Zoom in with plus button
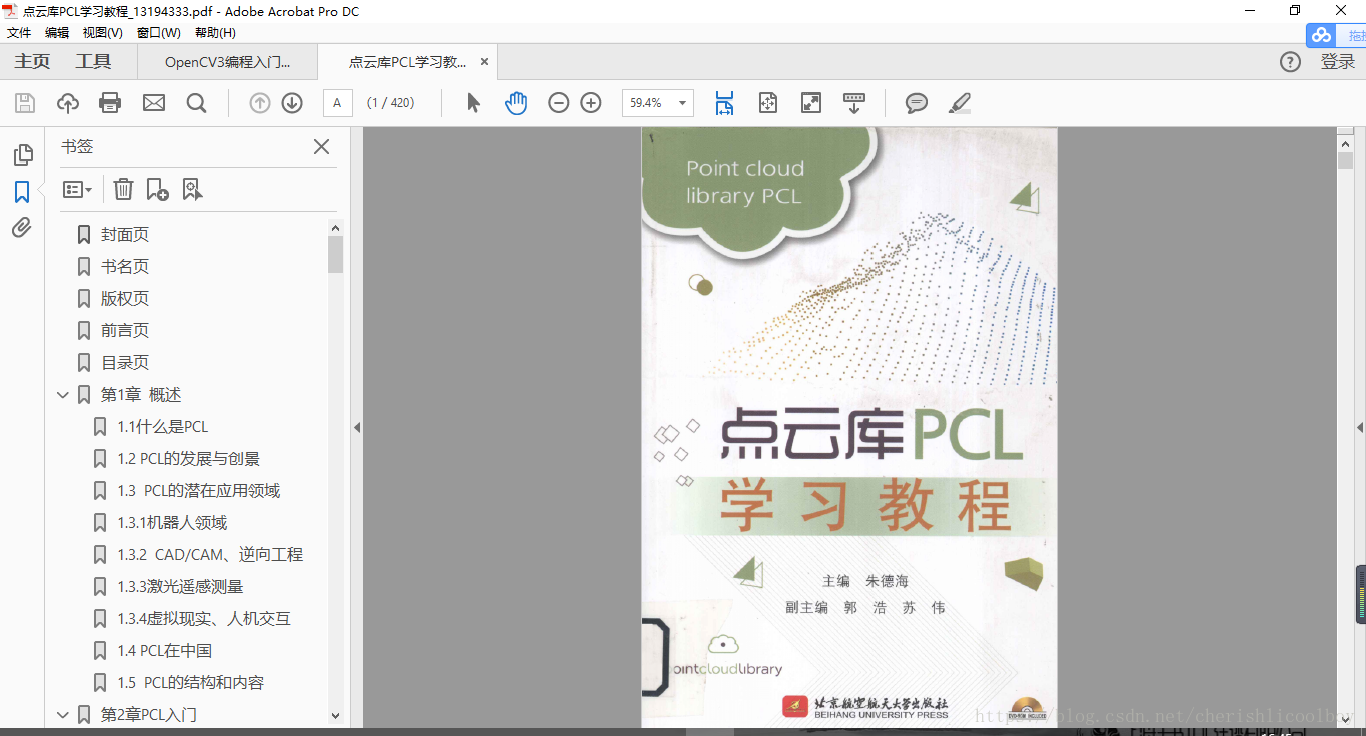 click(591, 103)
